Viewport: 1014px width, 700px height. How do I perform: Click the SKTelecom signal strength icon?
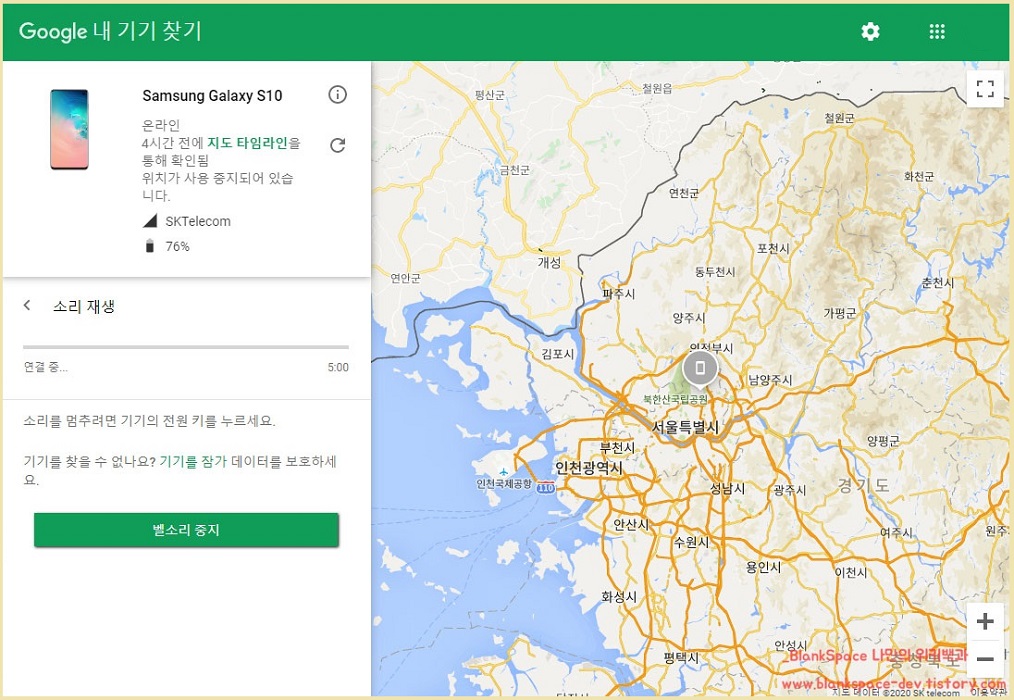[x=149, y=221]
